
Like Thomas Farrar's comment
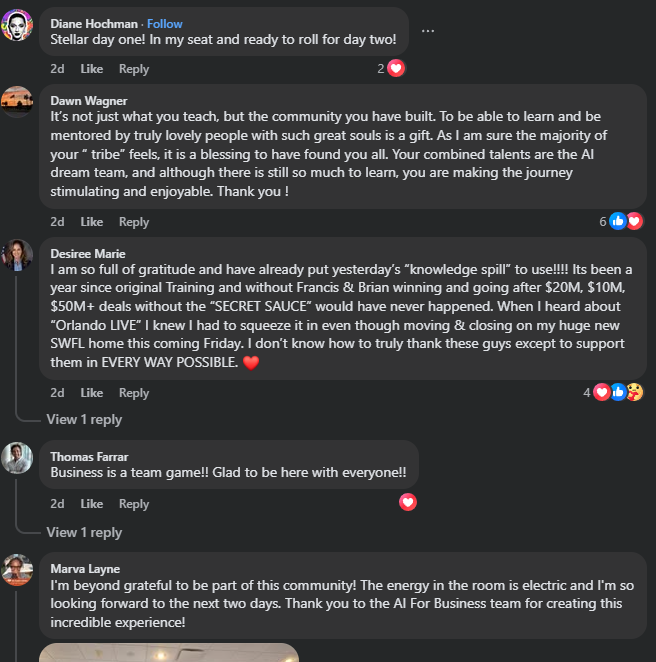coord(91,504)
